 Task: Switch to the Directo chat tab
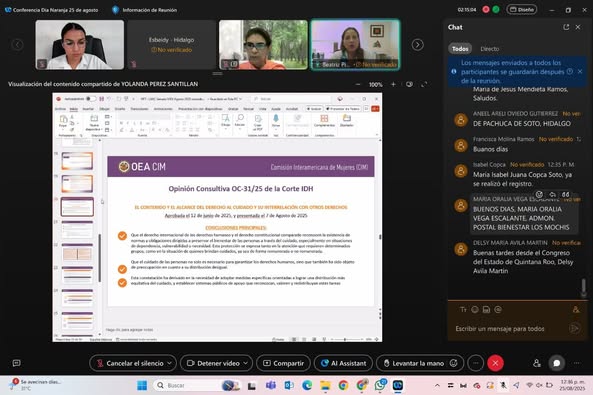pos(490,49)
